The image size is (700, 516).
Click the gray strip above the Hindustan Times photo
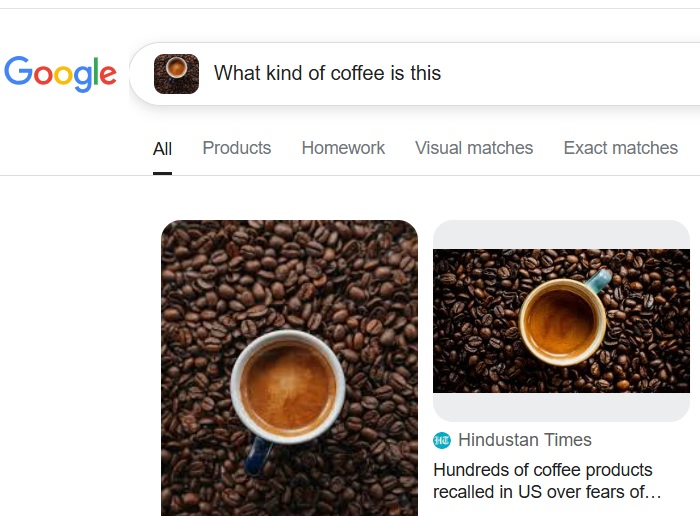[561, 234]
